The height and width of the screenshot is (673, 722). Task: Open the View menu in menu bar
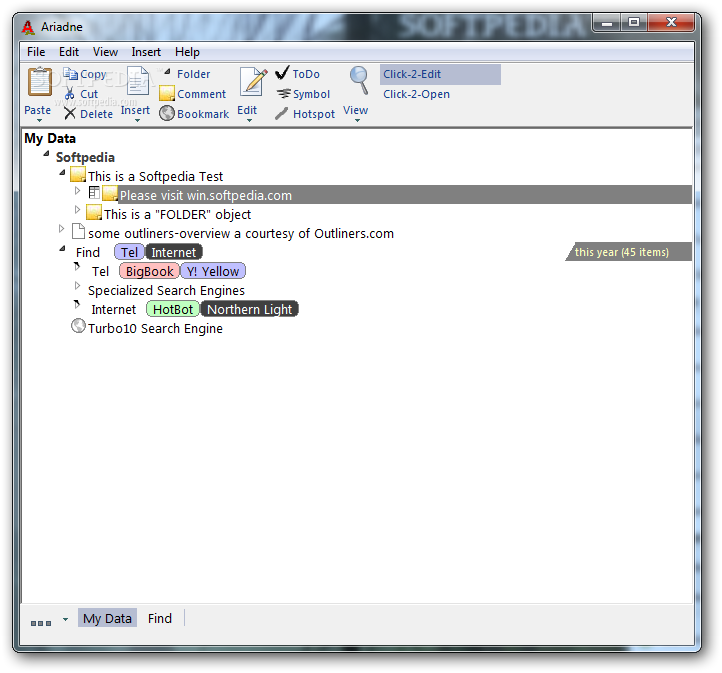coord(105,52)
